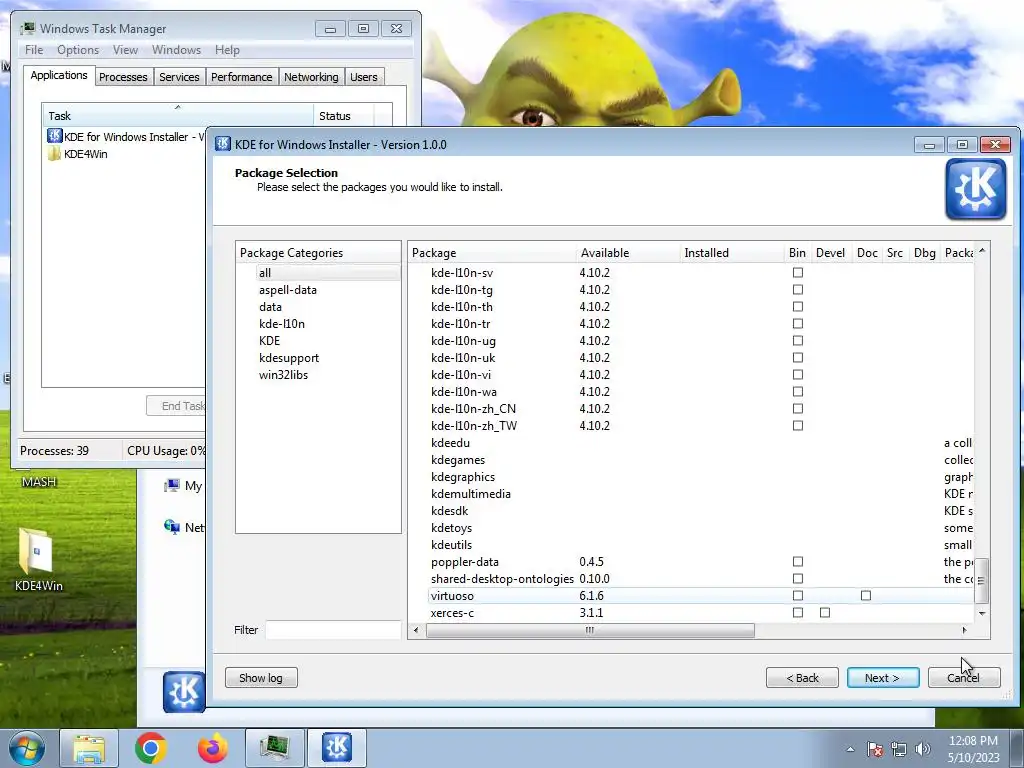Sort by Available column header
This screenshot has height=768, width=1024.
click(x=627, y=253)
